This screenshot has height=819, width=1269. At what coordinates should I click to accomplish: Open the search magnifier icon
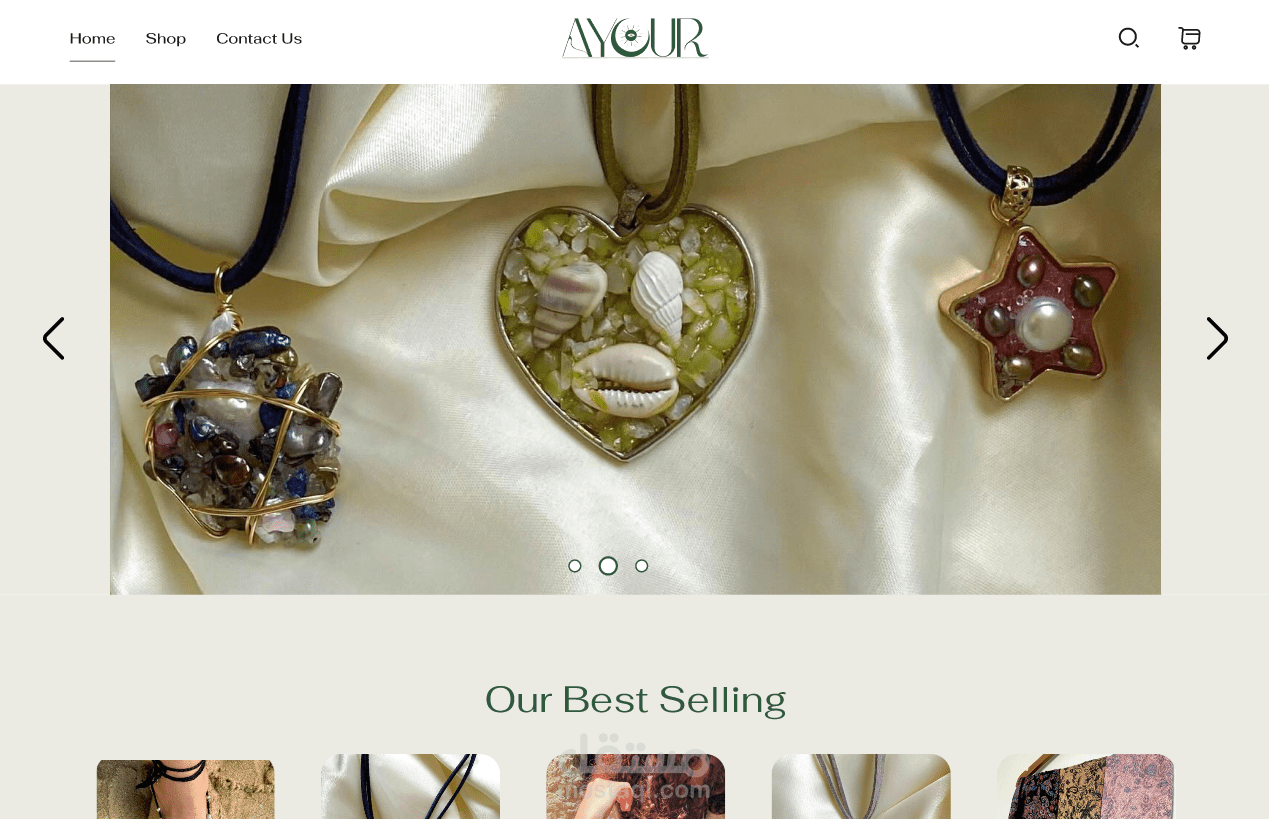[x=1129, y=38]
